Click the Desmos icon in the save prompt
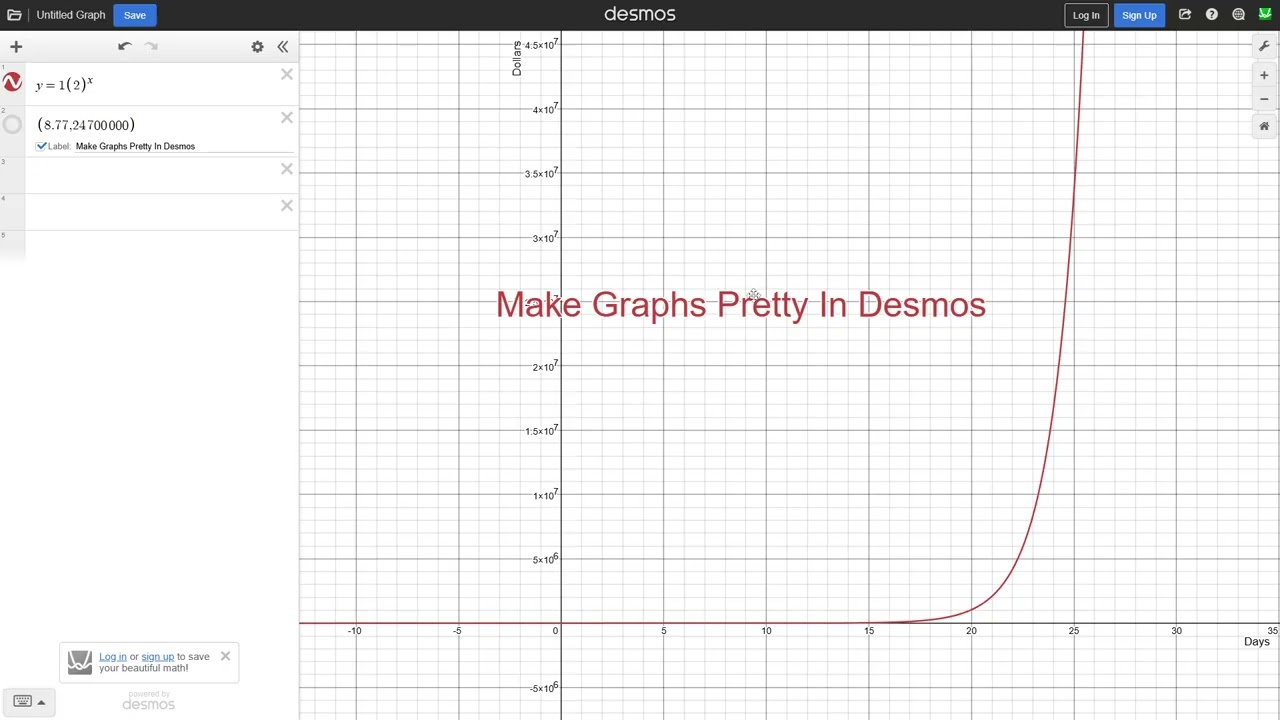This screenshot has width=1280, height=720. 80,662
